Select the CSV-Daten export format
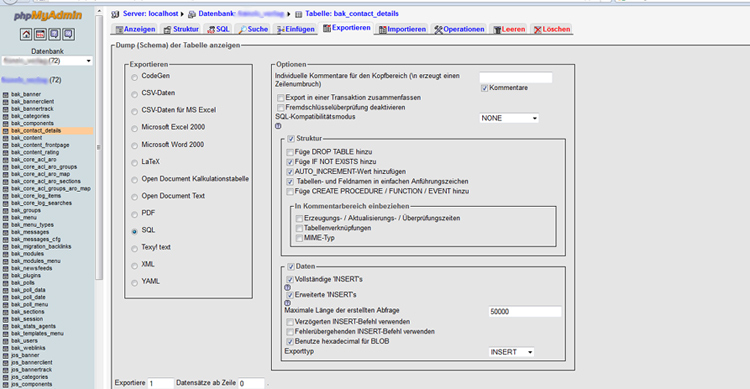750x389 pixels. pos(134,94)
